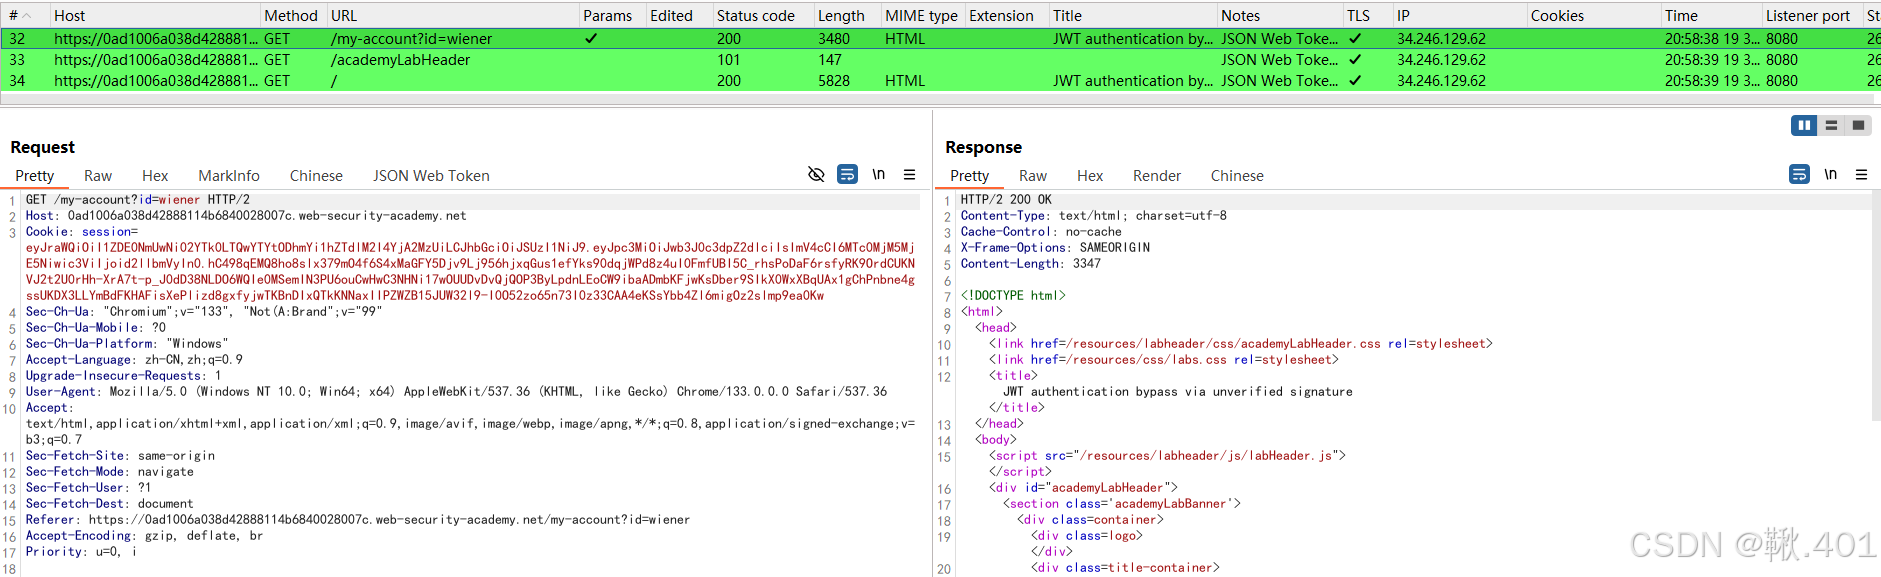Image resolution: width=1881 pixels, height=577 pixels.
Task: Open MarkInfo tab in Request panel
Action: [x=229, y=175]
